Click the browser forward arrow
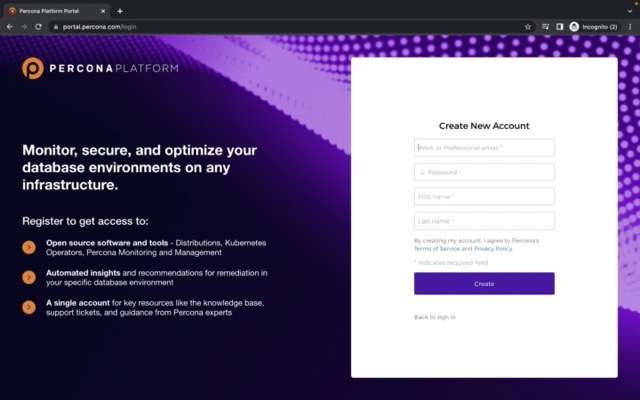This screenshot has width=640, height=400. (24, 27)
